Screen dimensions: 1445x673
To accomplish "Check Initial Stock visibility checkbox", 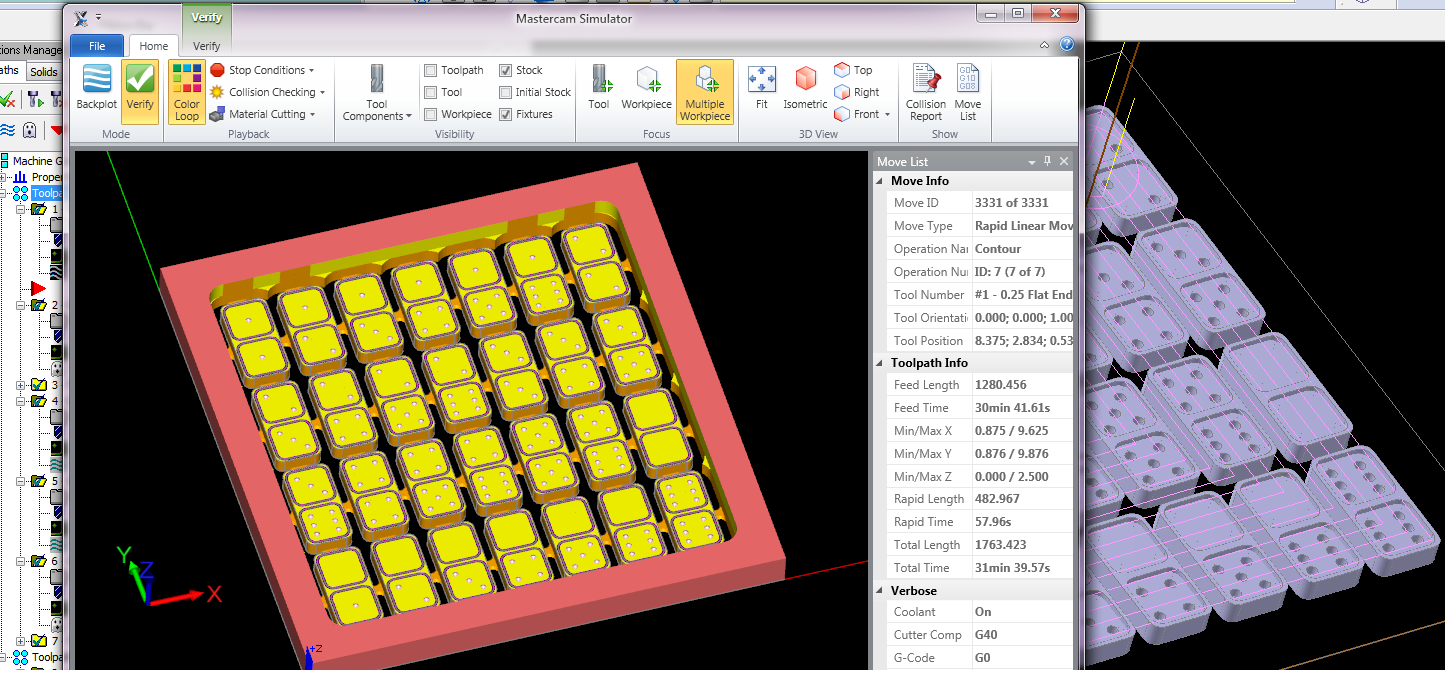I will (x=505, y=92).
